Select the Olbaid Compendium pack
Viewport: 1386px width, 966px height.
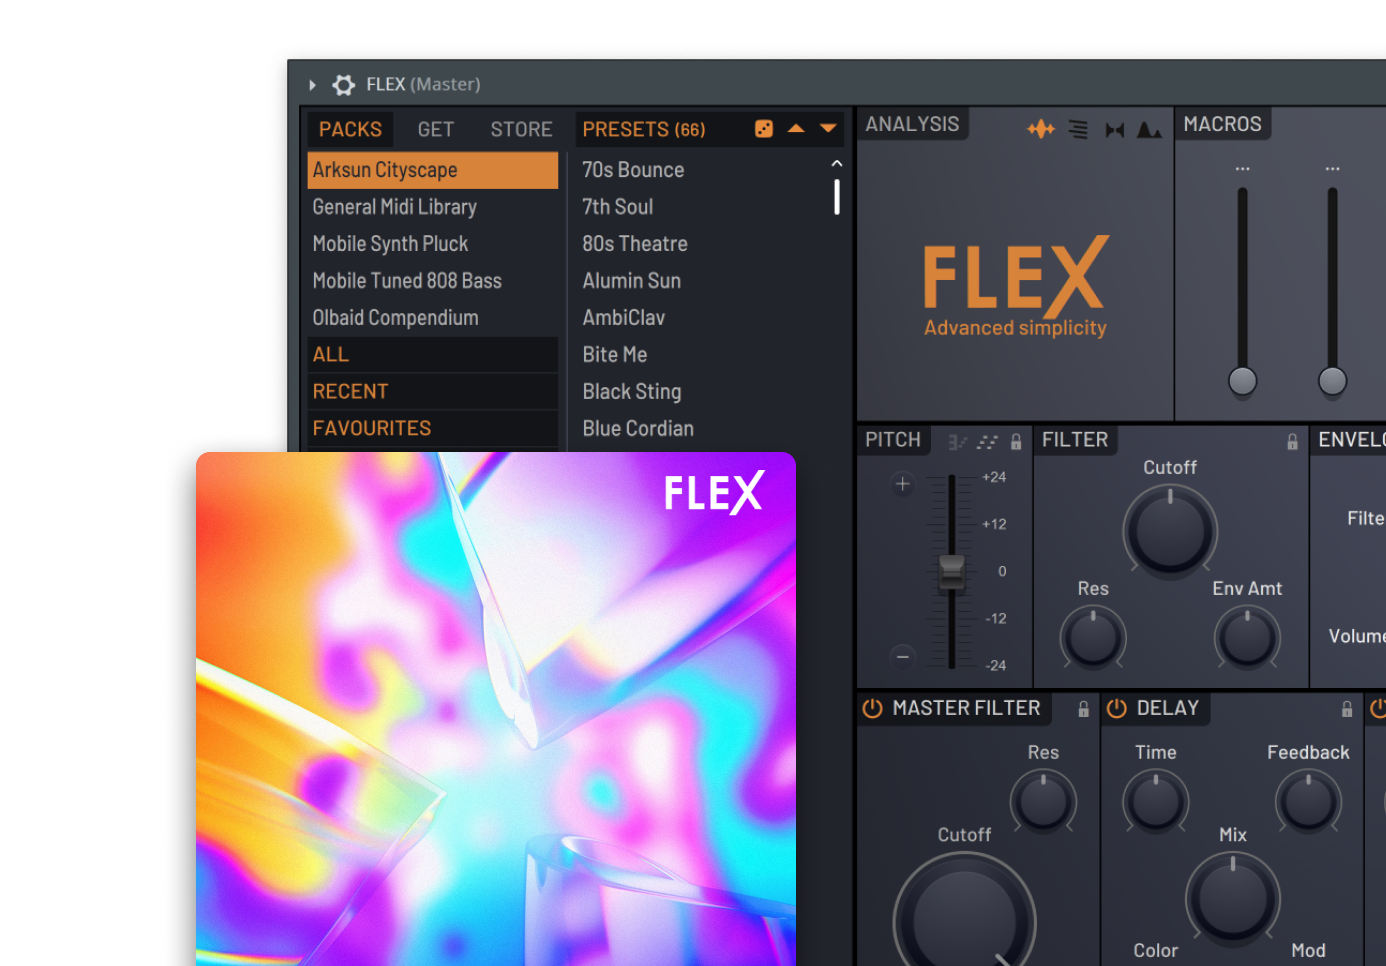click(x=433, y=318)
